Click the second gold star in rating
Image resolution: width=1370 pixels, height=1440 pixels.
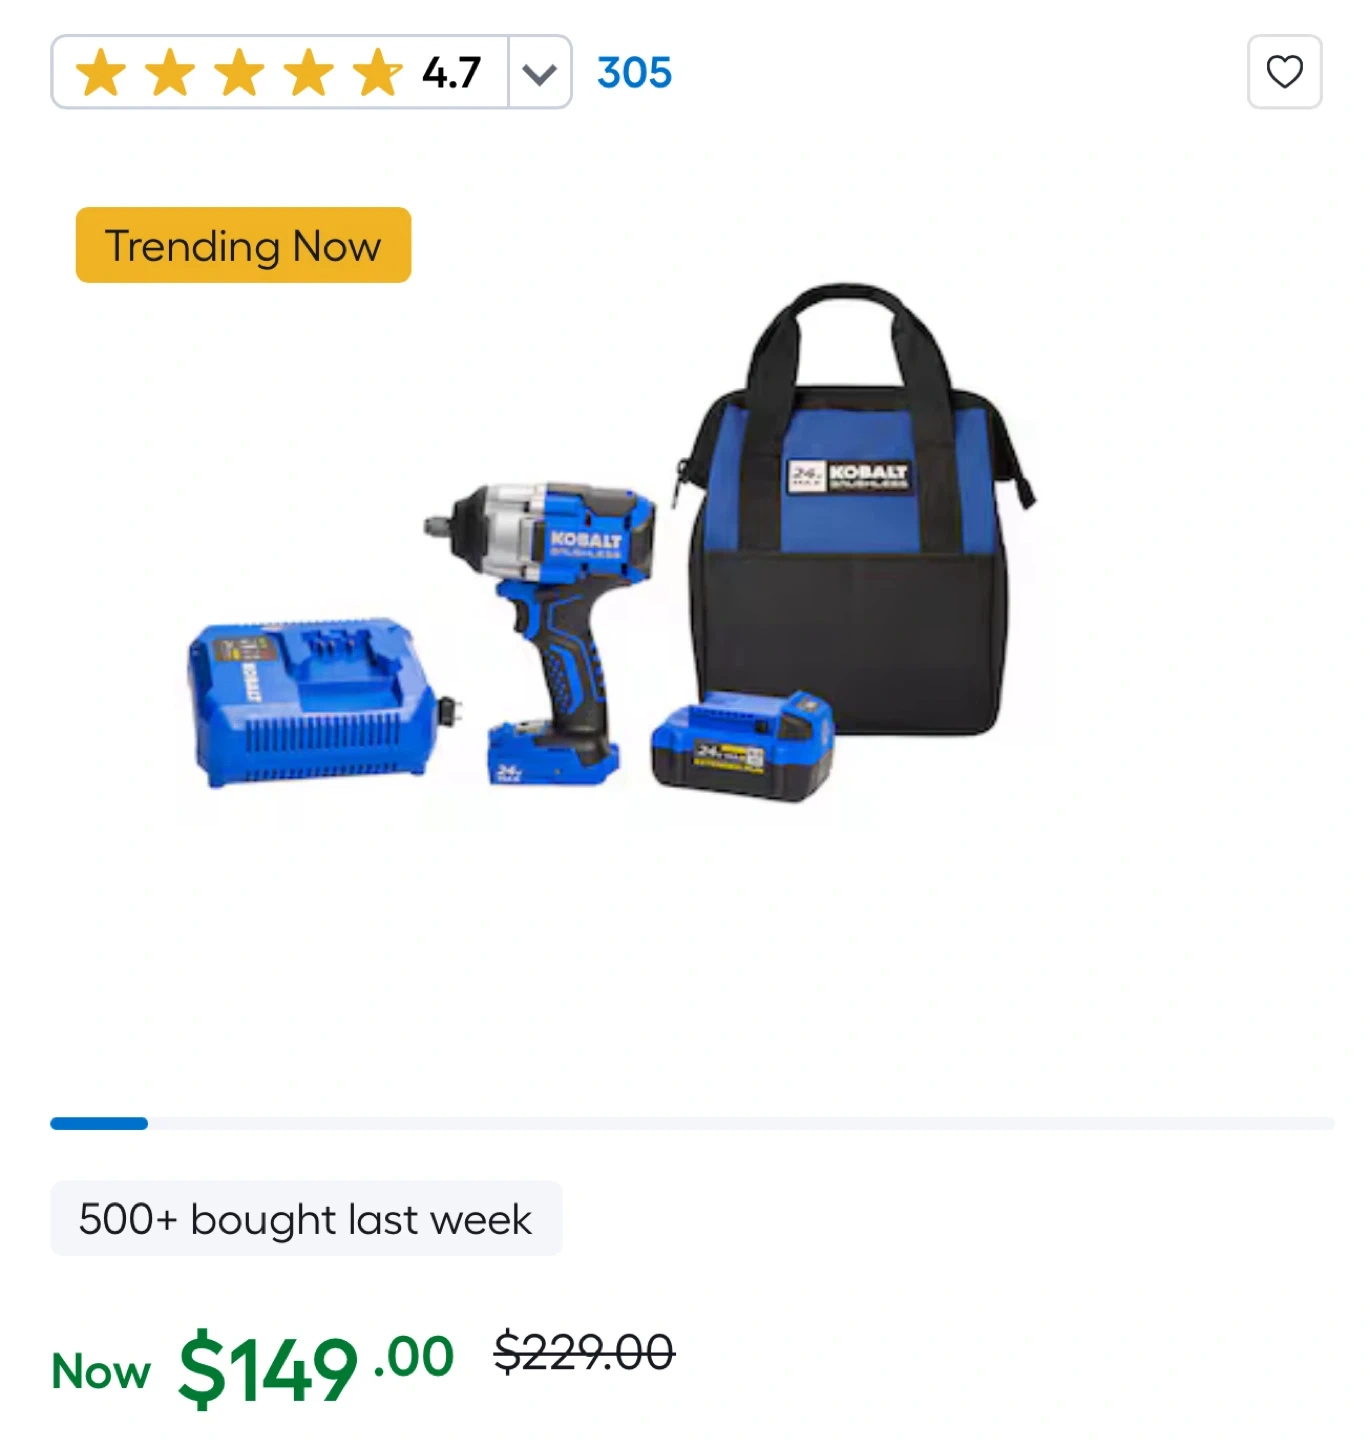pos(170,73)
